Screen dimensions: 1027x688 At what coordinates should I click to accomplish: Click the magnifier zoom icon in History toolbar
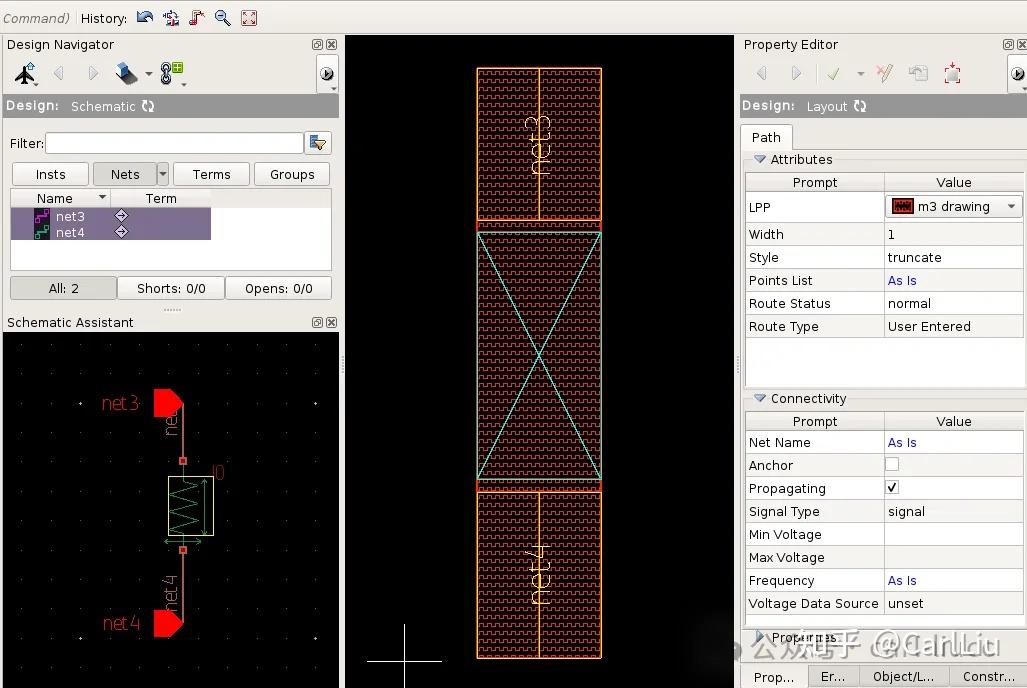click(222, 18)
